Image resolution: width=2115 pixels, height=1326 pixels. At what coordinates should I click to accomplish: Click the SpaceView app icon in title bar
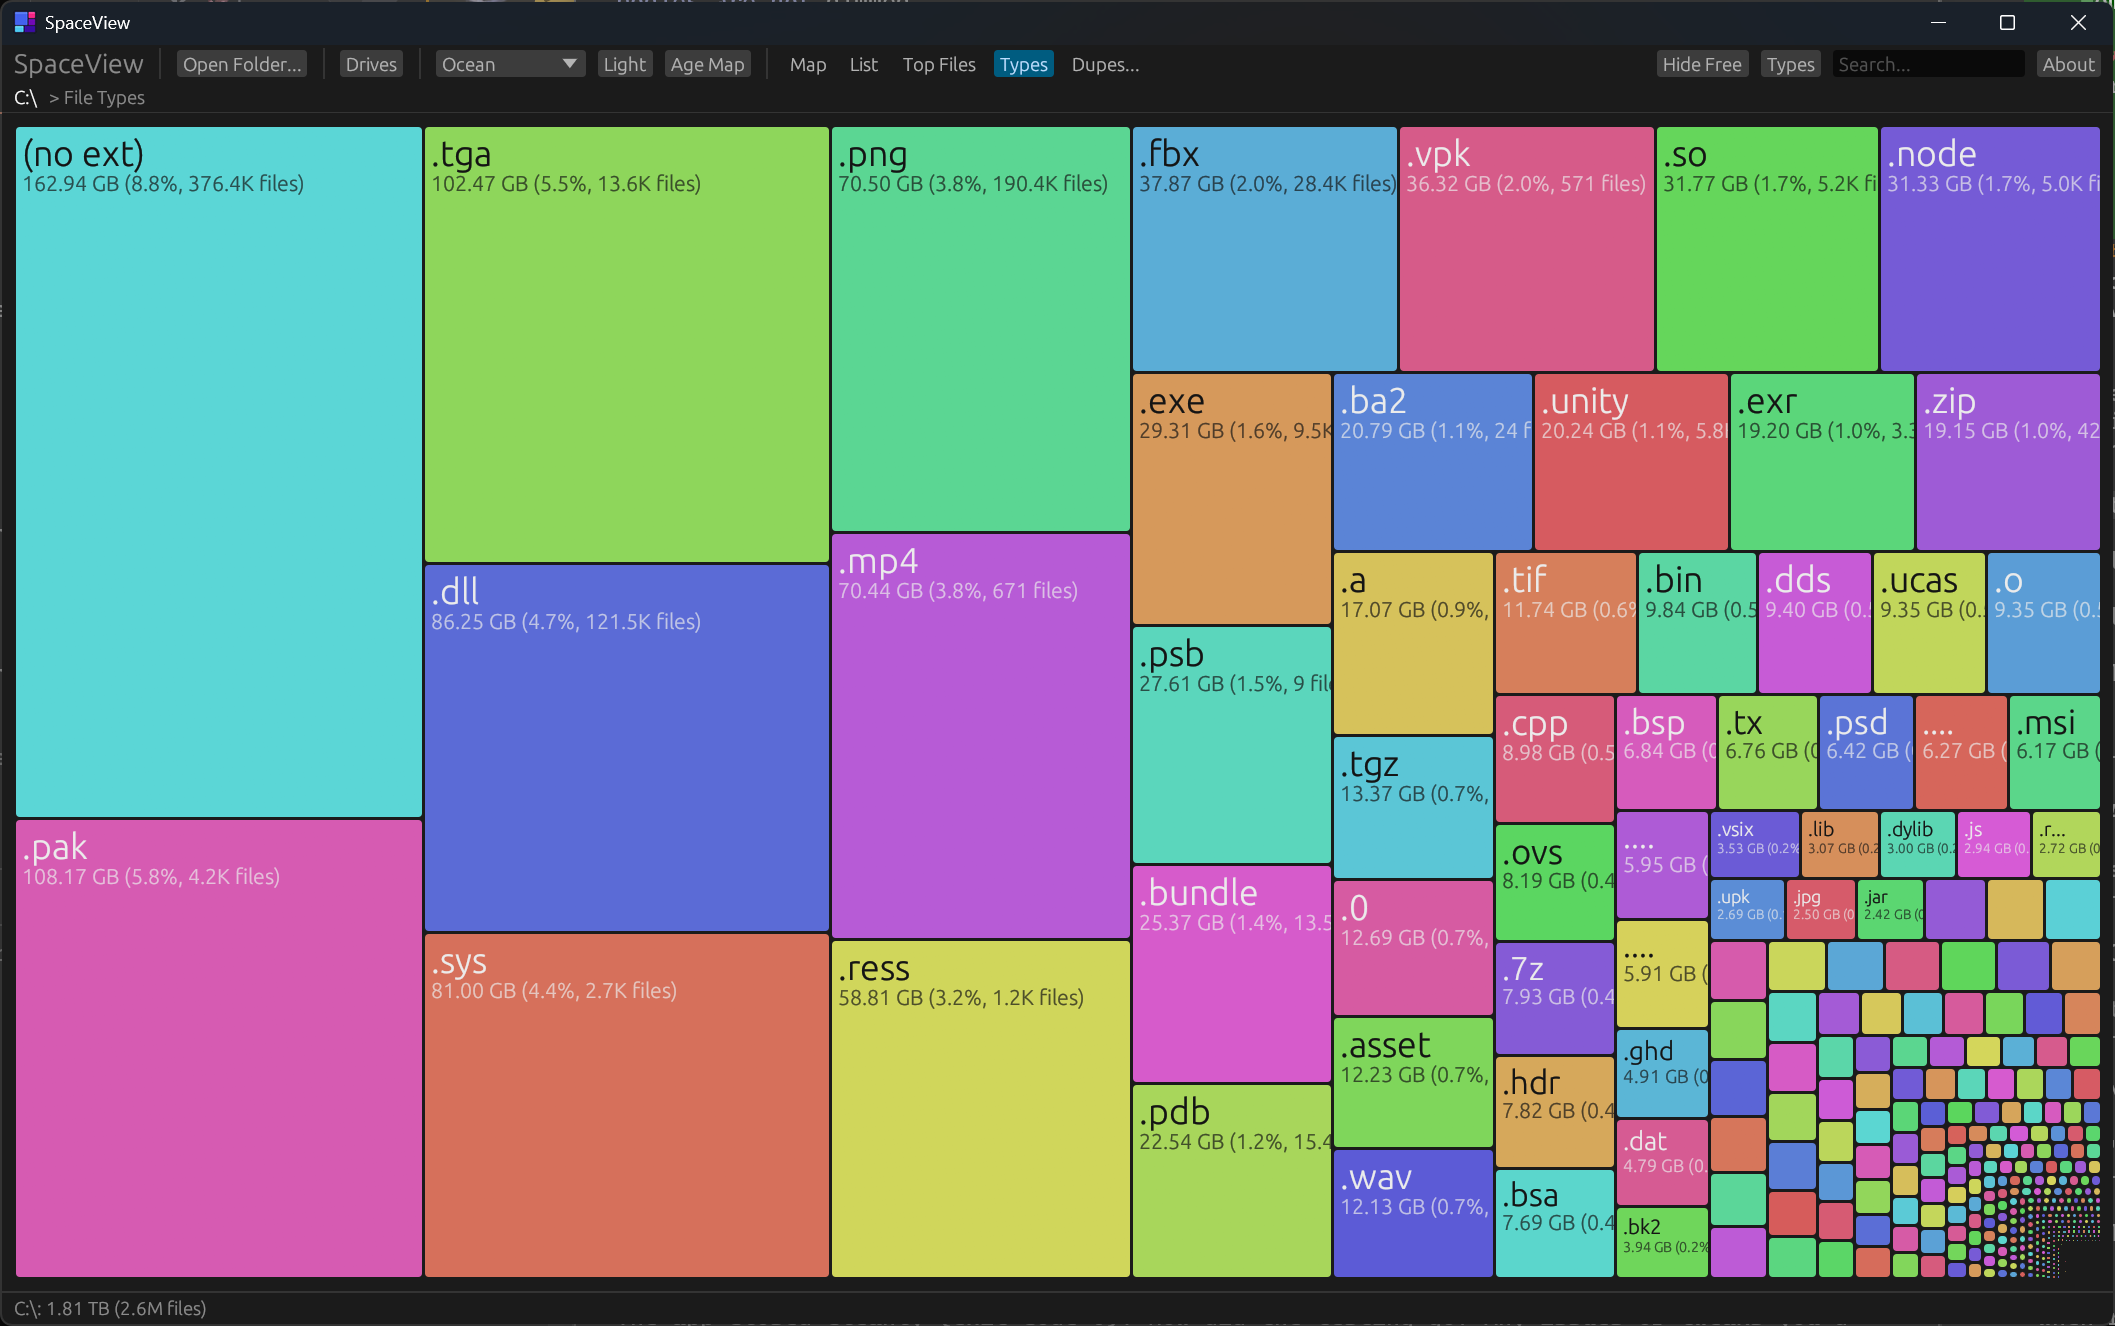pos(24,22)
